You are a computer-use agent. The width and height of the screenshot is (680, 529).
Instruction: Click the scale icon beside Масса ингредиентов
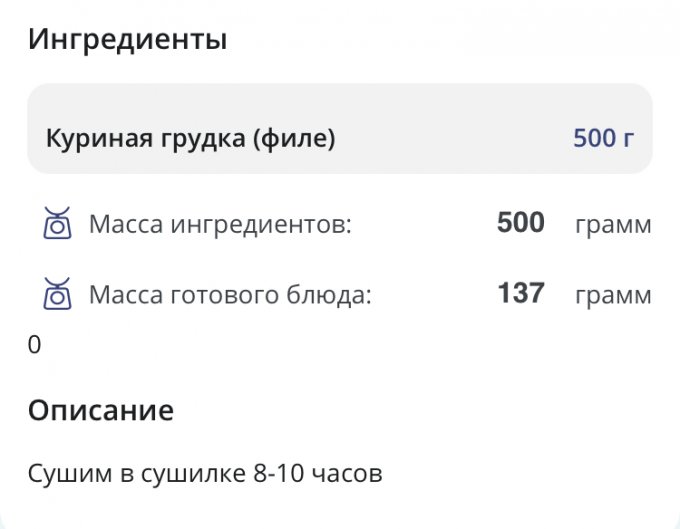pos(57,223)
